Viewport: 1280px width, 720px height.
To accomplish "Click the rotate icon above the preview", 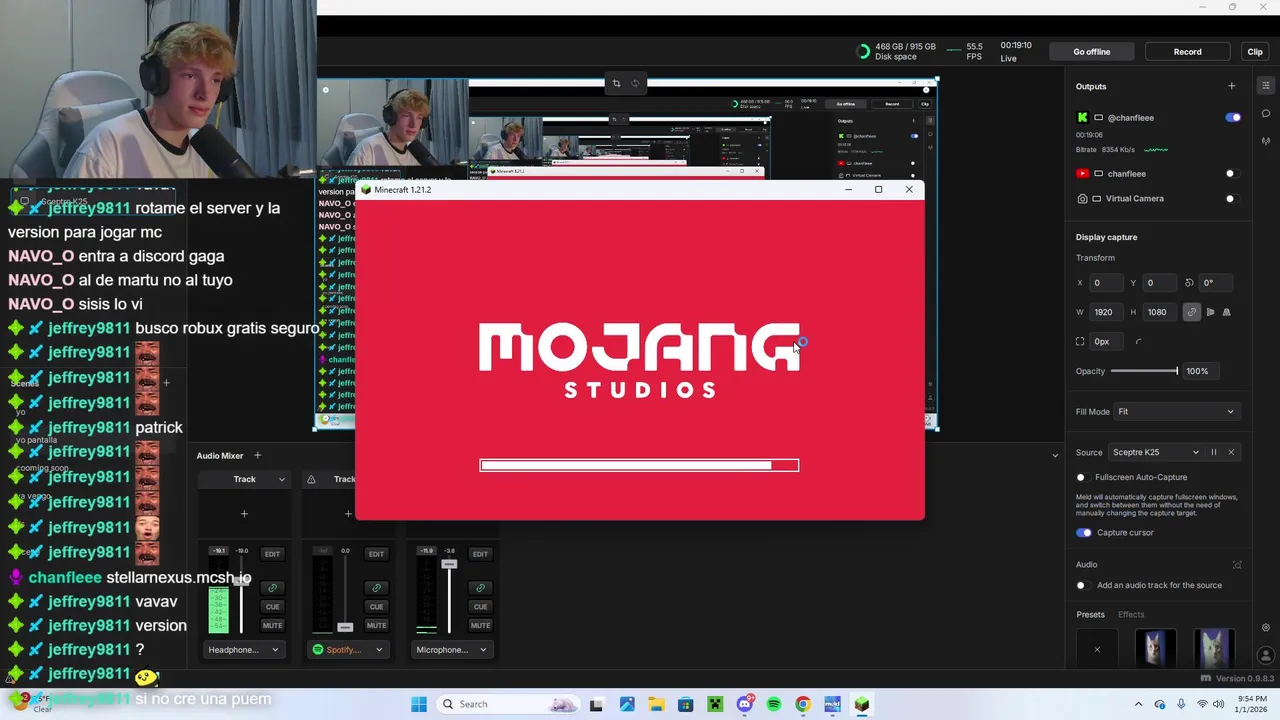I will pos(635,83).
